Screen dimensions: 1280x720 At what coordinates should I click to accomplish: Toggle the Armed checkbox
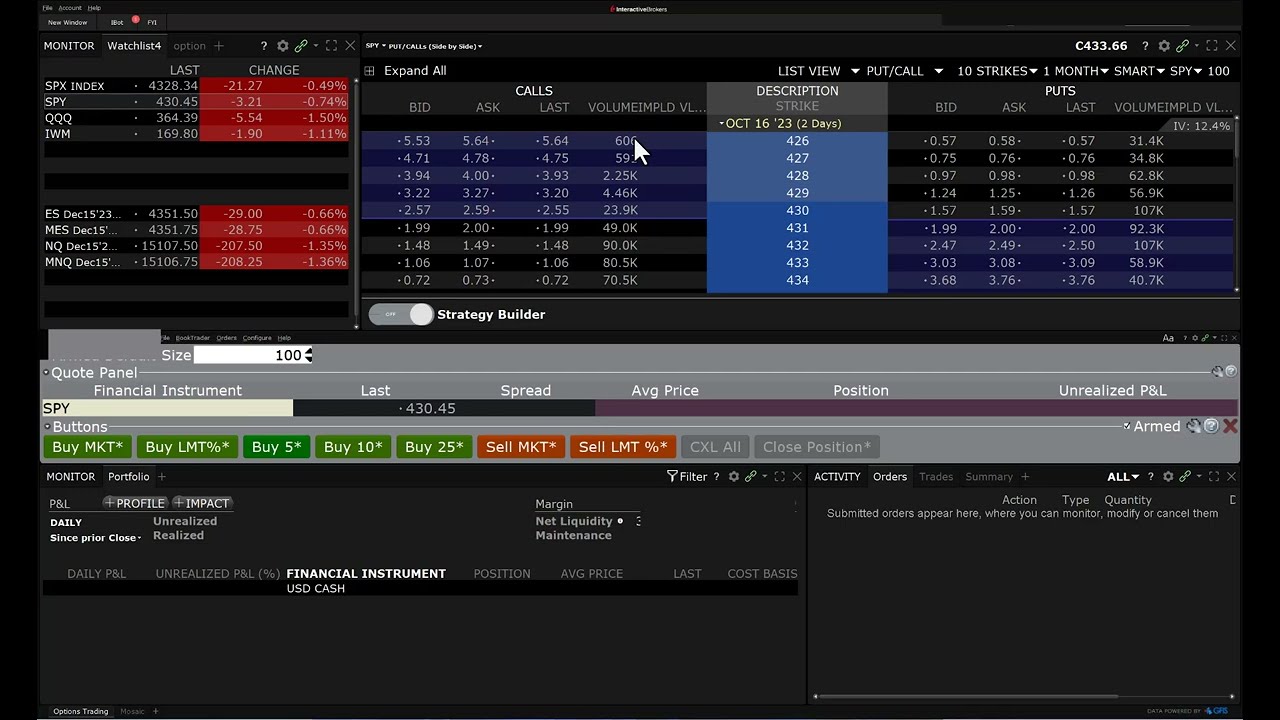(x=1127, y=426)
